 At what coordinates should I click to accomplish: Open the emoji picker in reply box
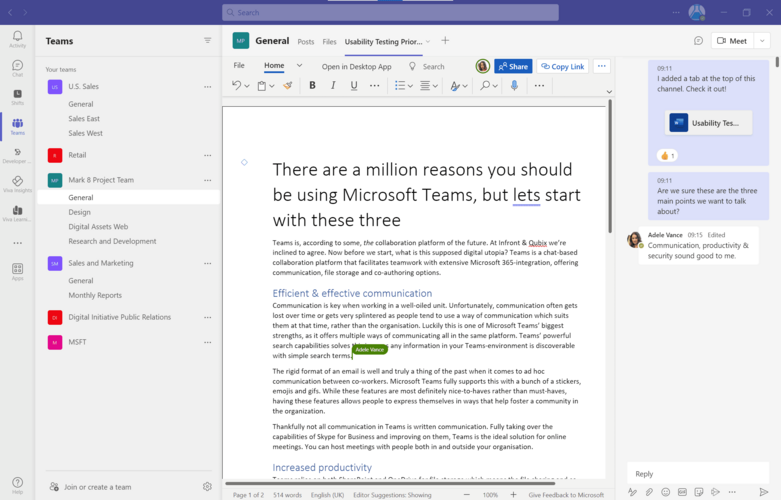point(665,492)
